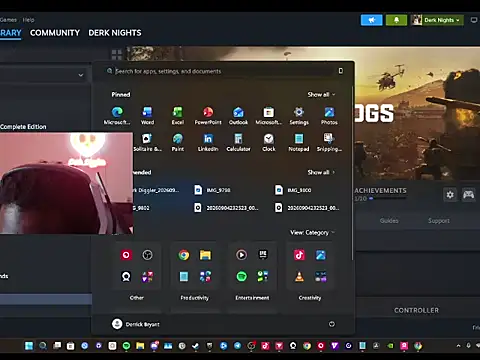
Task: Click the Start menu search field
Action: click(x=220, y=71)
